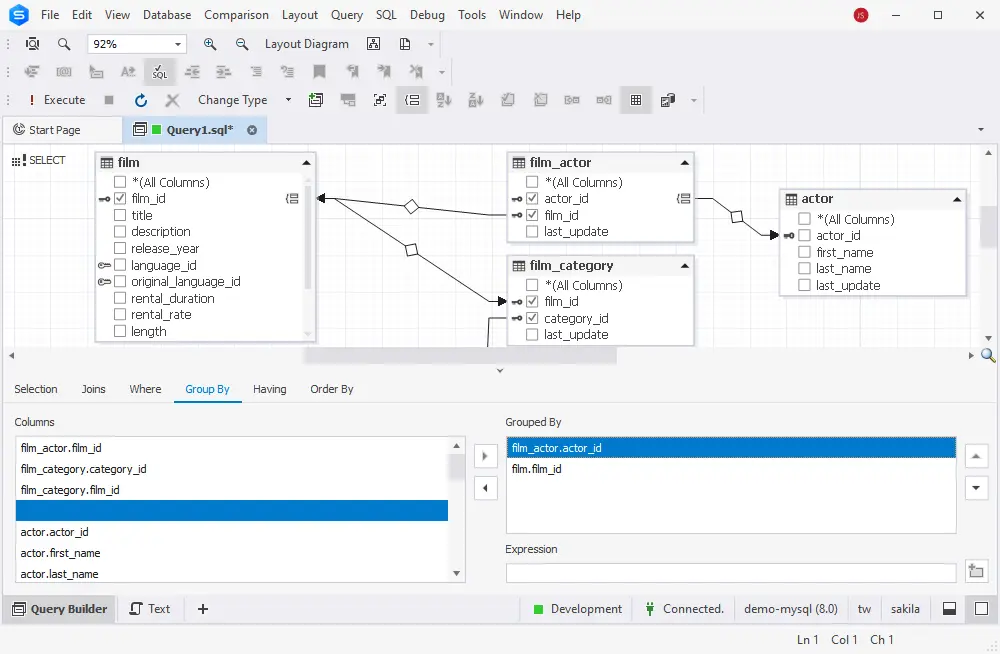1000x654 pixels.
Task: Click the Execute button
Action: pos(63,100)
